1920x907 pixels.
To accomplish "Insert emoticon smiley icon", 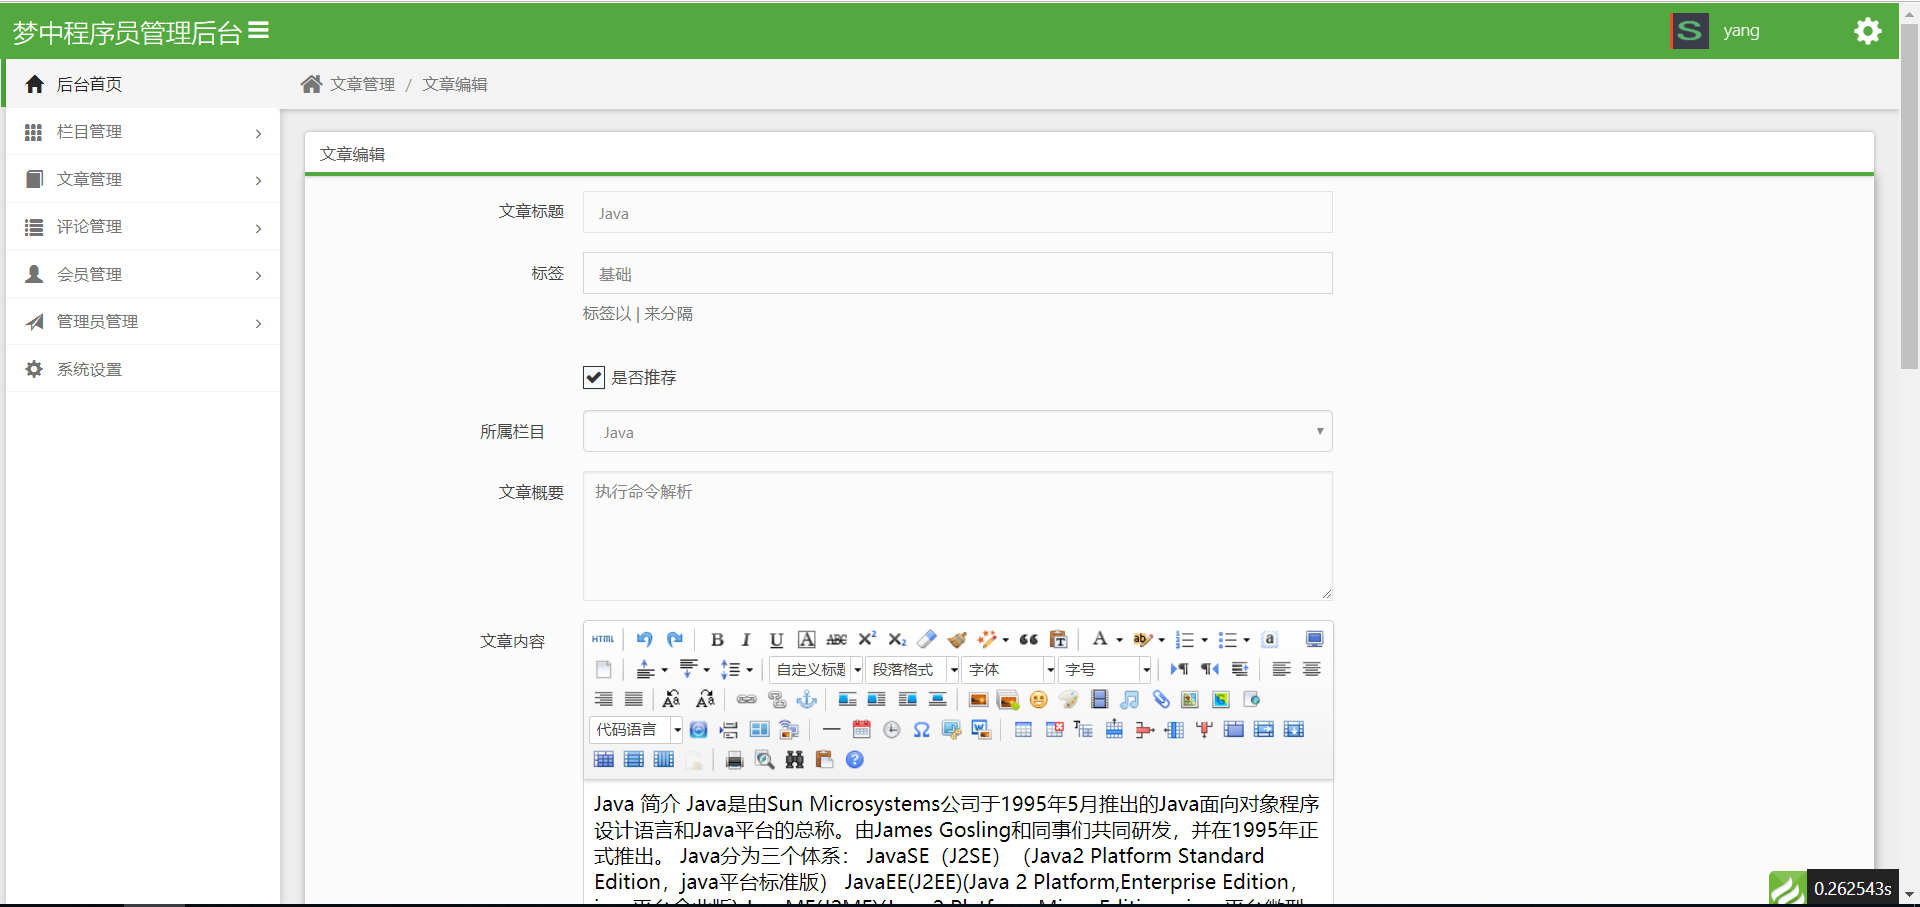I will coord(1039,699).
